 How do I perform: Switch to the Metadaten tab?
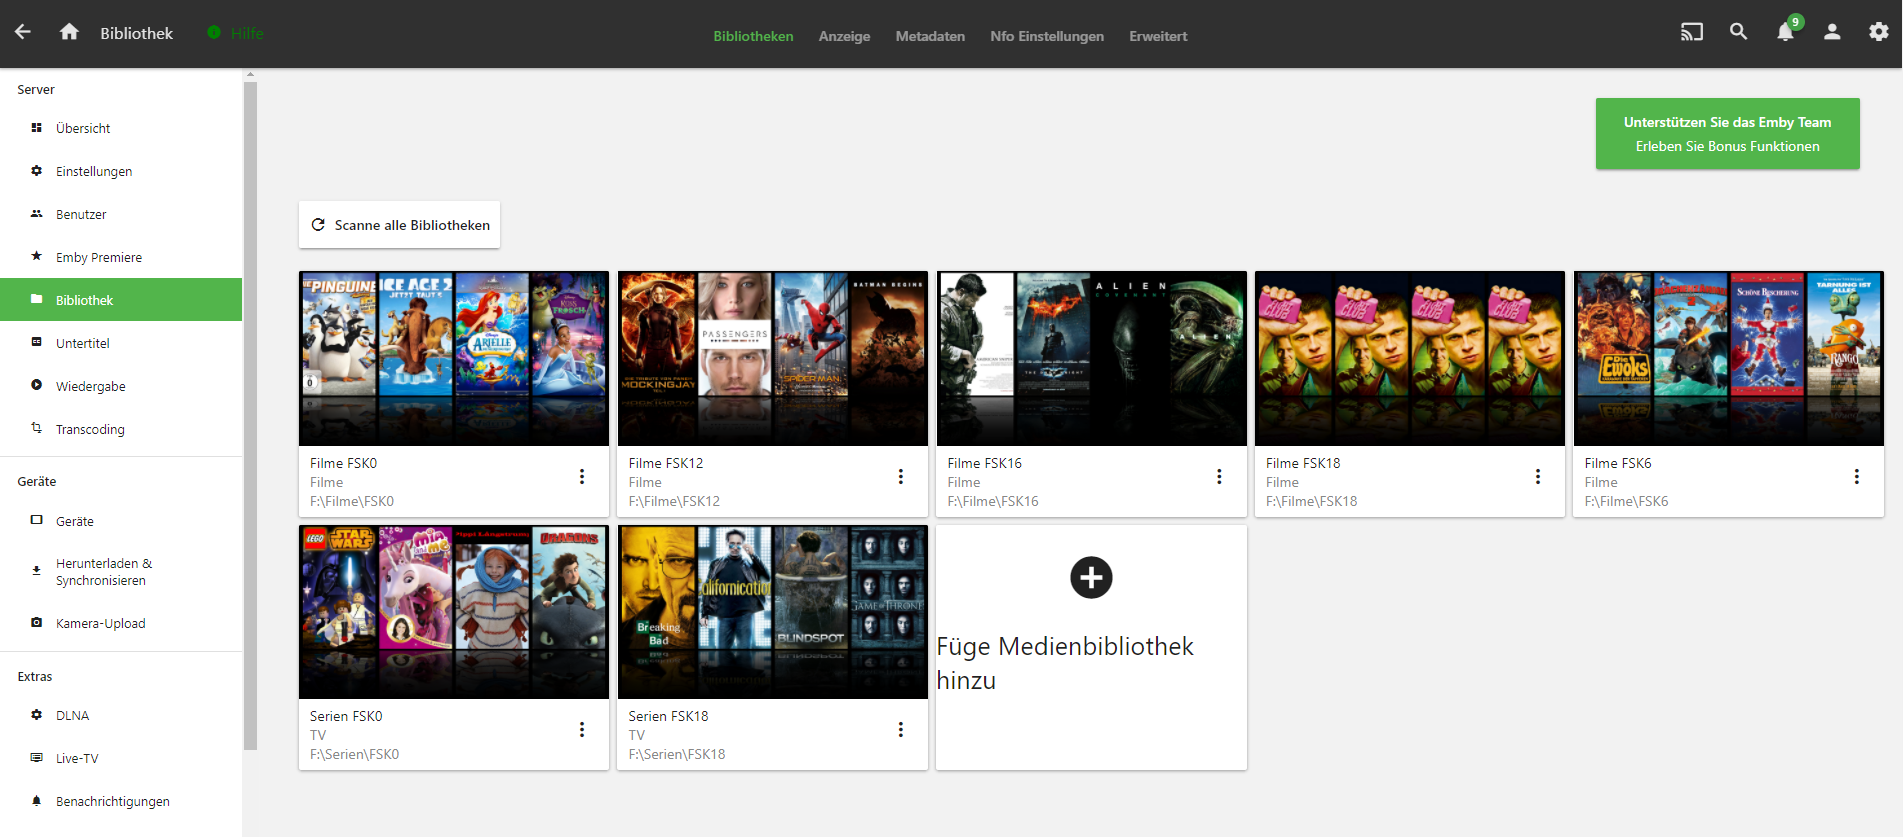pyautogui.click(x=930, y=36)
